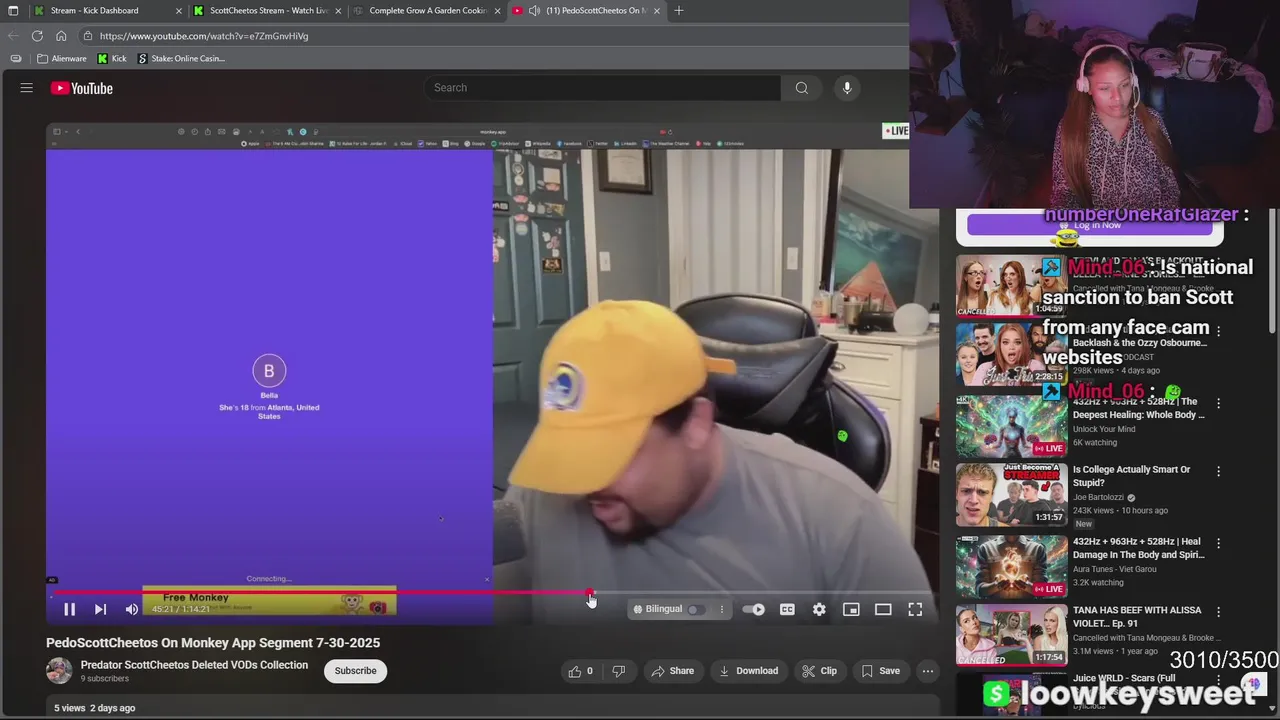Image resolution: width=1280 pixels, height=720 pixels.
Task: Switch to ScottCheetos Stream tab
Action: pos(267,10)
